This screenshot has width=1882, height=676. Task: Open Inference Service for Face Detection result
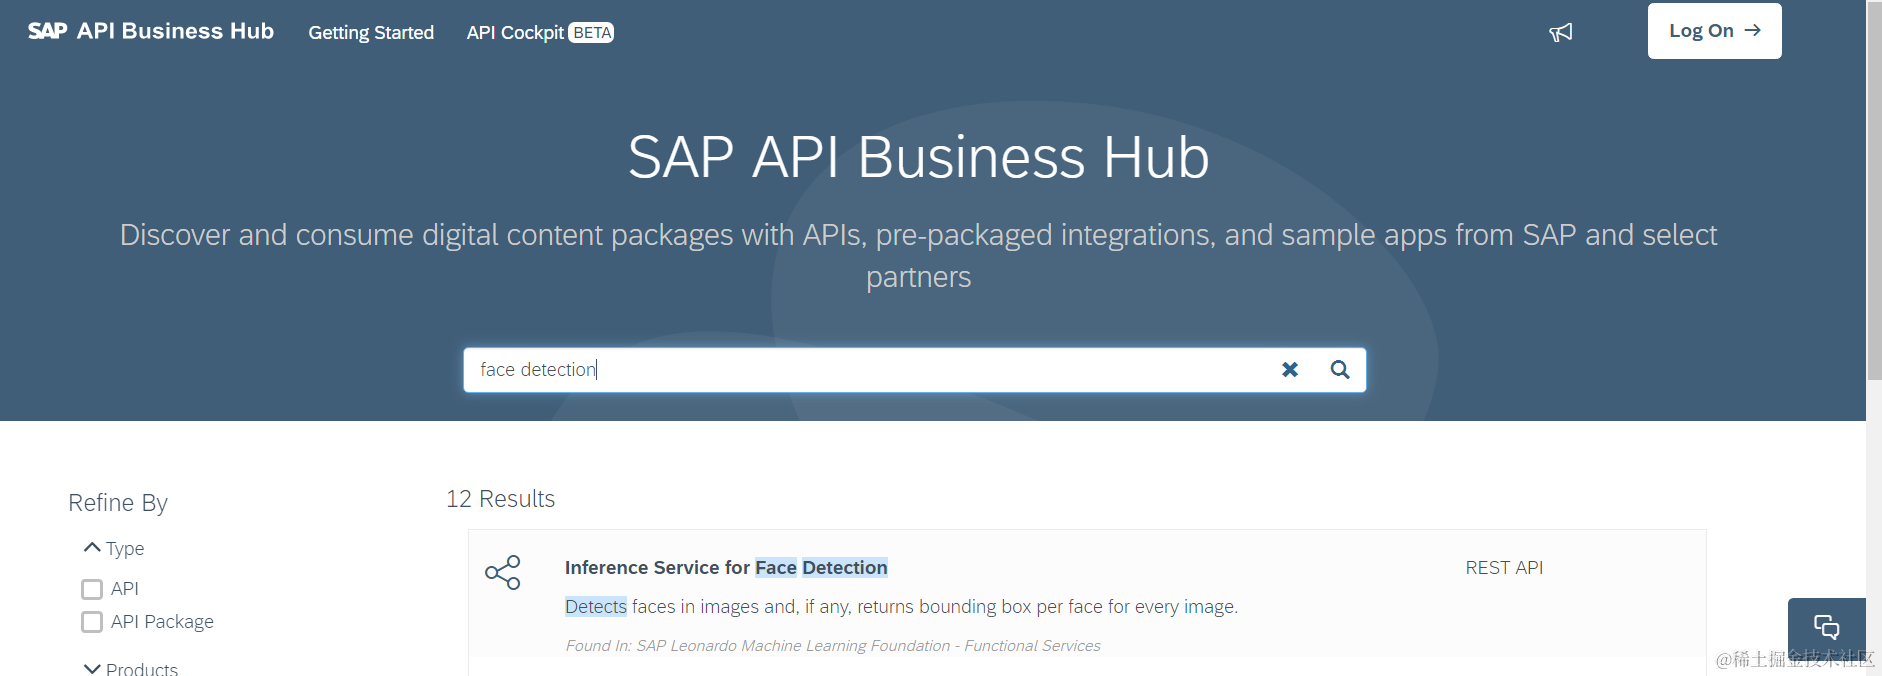coord(725,568)
